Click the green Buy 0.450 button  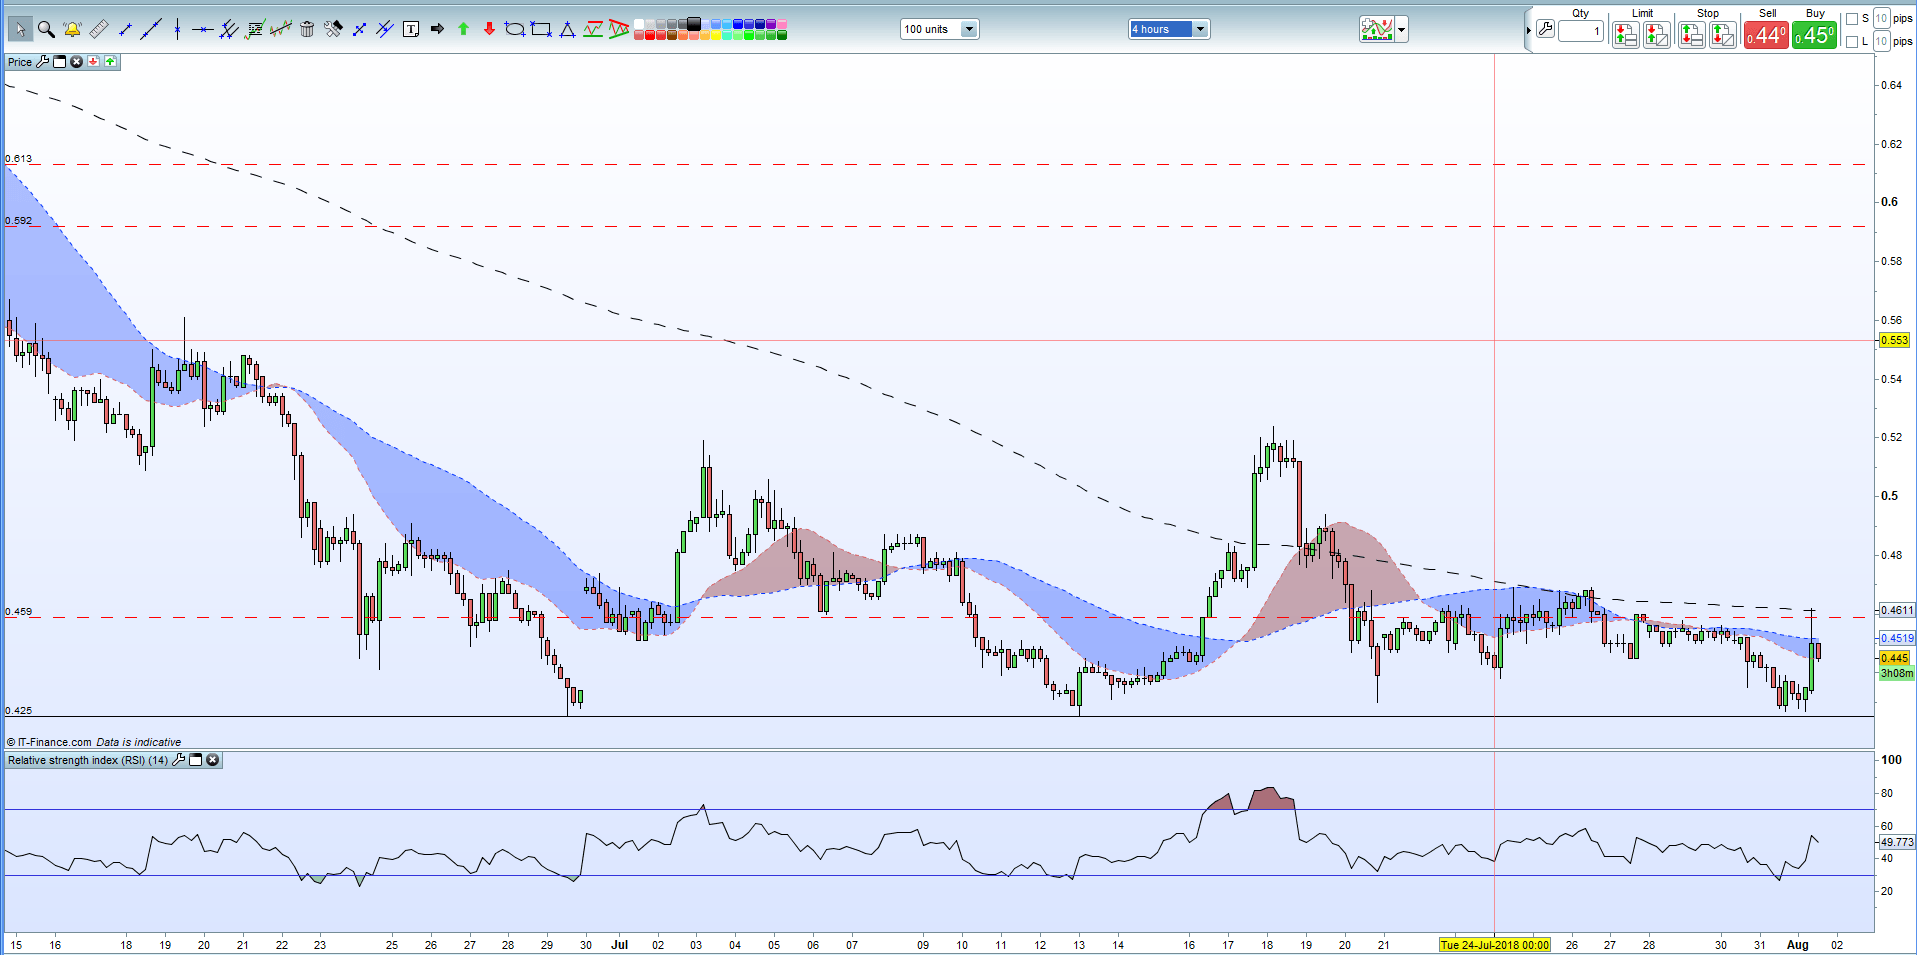tap(1814, 35)
